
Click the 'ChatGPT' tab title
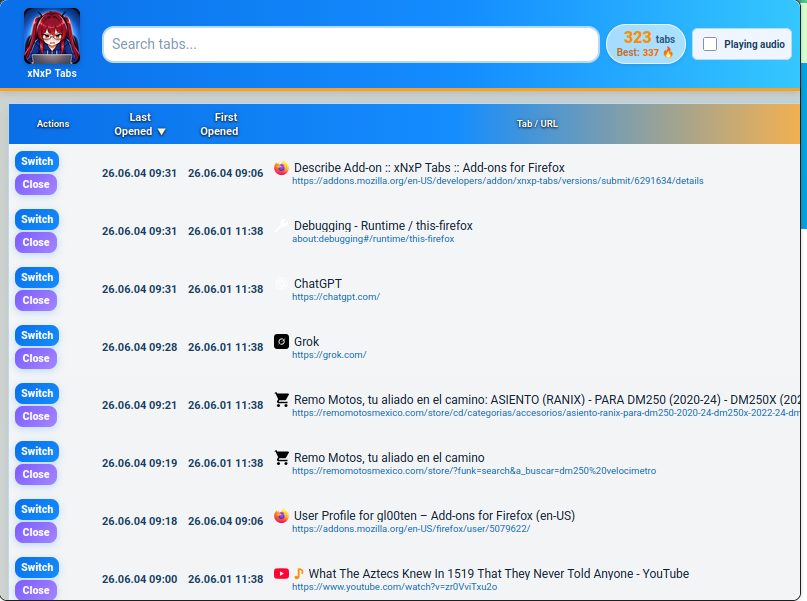318,284
